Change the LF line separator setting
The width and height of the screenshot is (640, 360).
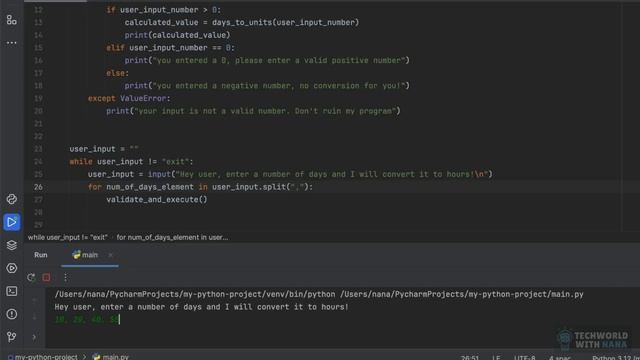[x=496, y=358]
